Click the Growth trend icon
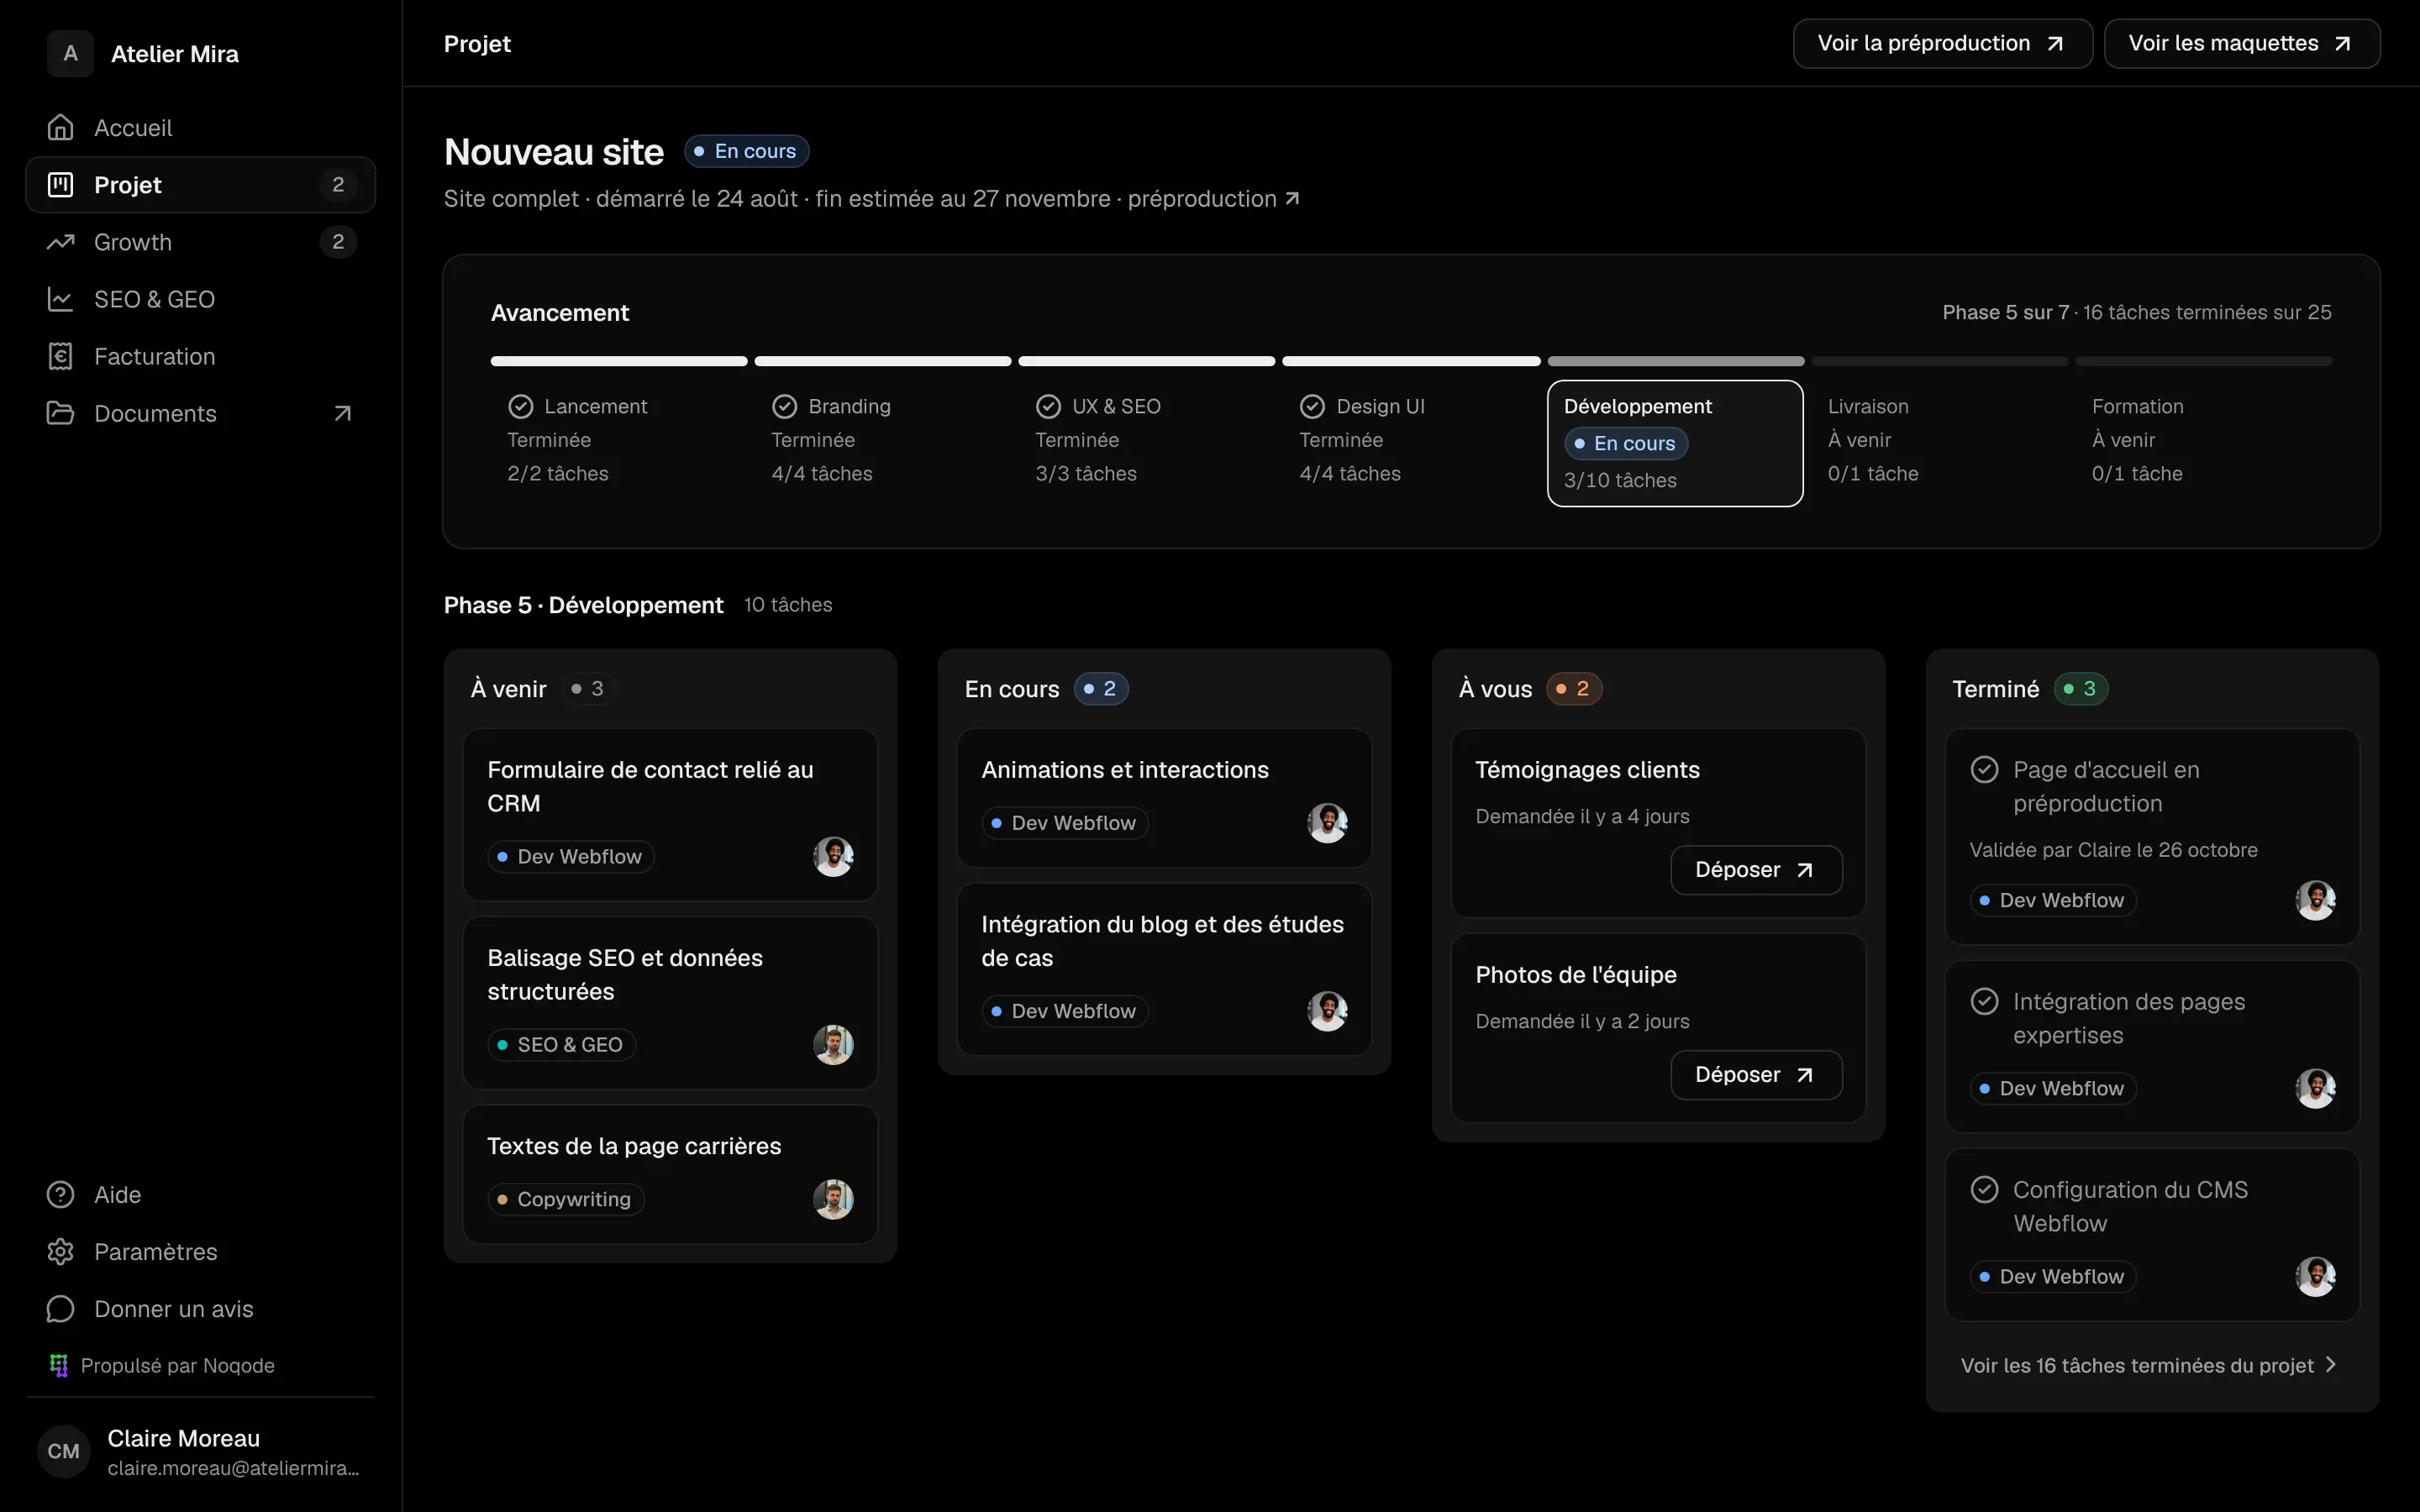 click(61, 242)
